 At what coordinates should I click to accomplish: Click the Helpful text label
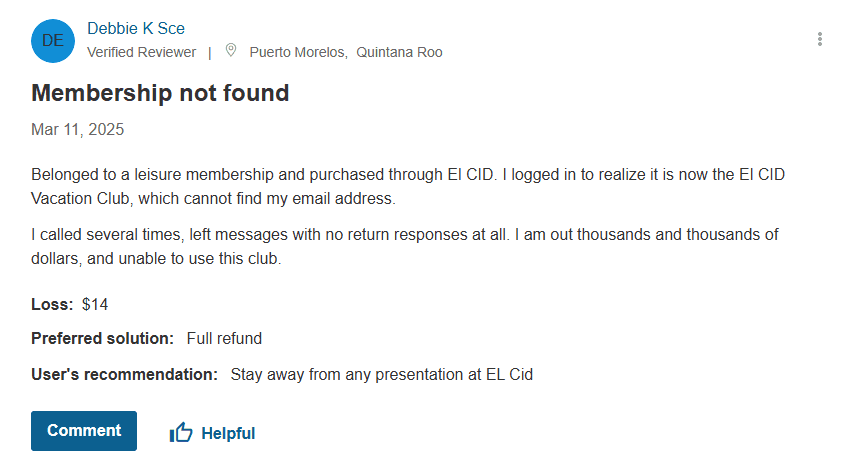[x=228, y=433]
